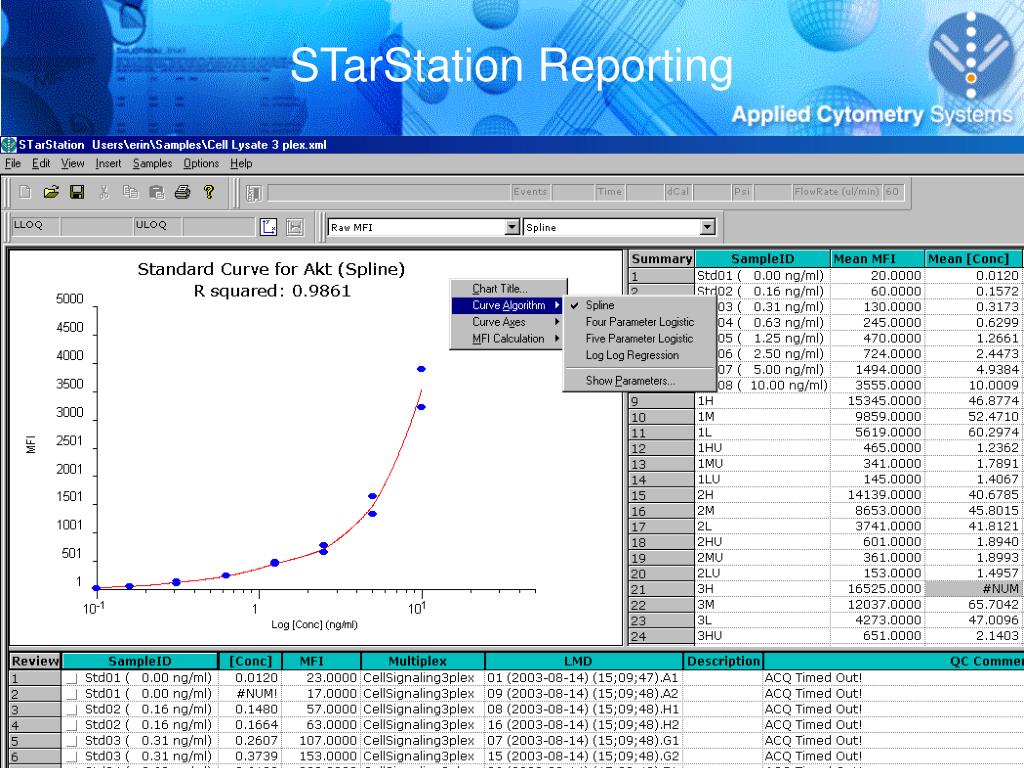Expand the Curve Algorithm submenu entry
This screenshot has width=1024, height=768.
click(x=507, y=305)
